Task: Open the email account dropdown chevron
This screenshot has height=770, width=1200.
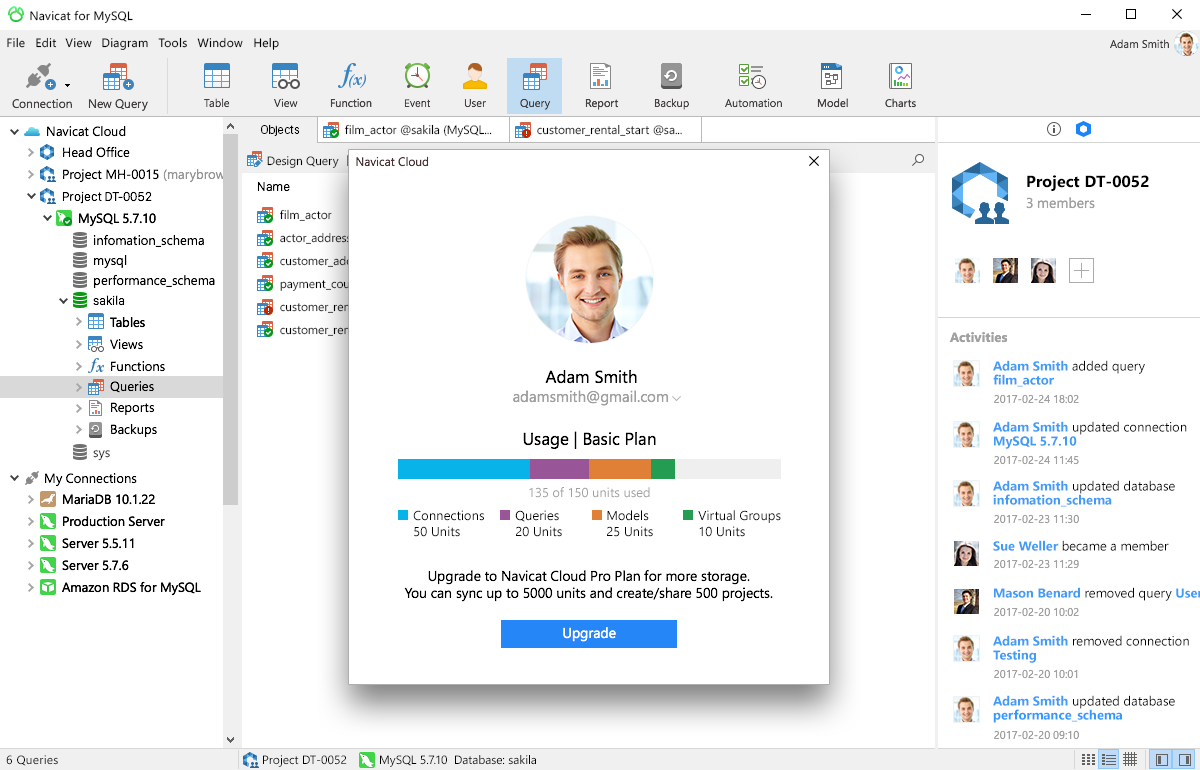Action: [677, 398]
